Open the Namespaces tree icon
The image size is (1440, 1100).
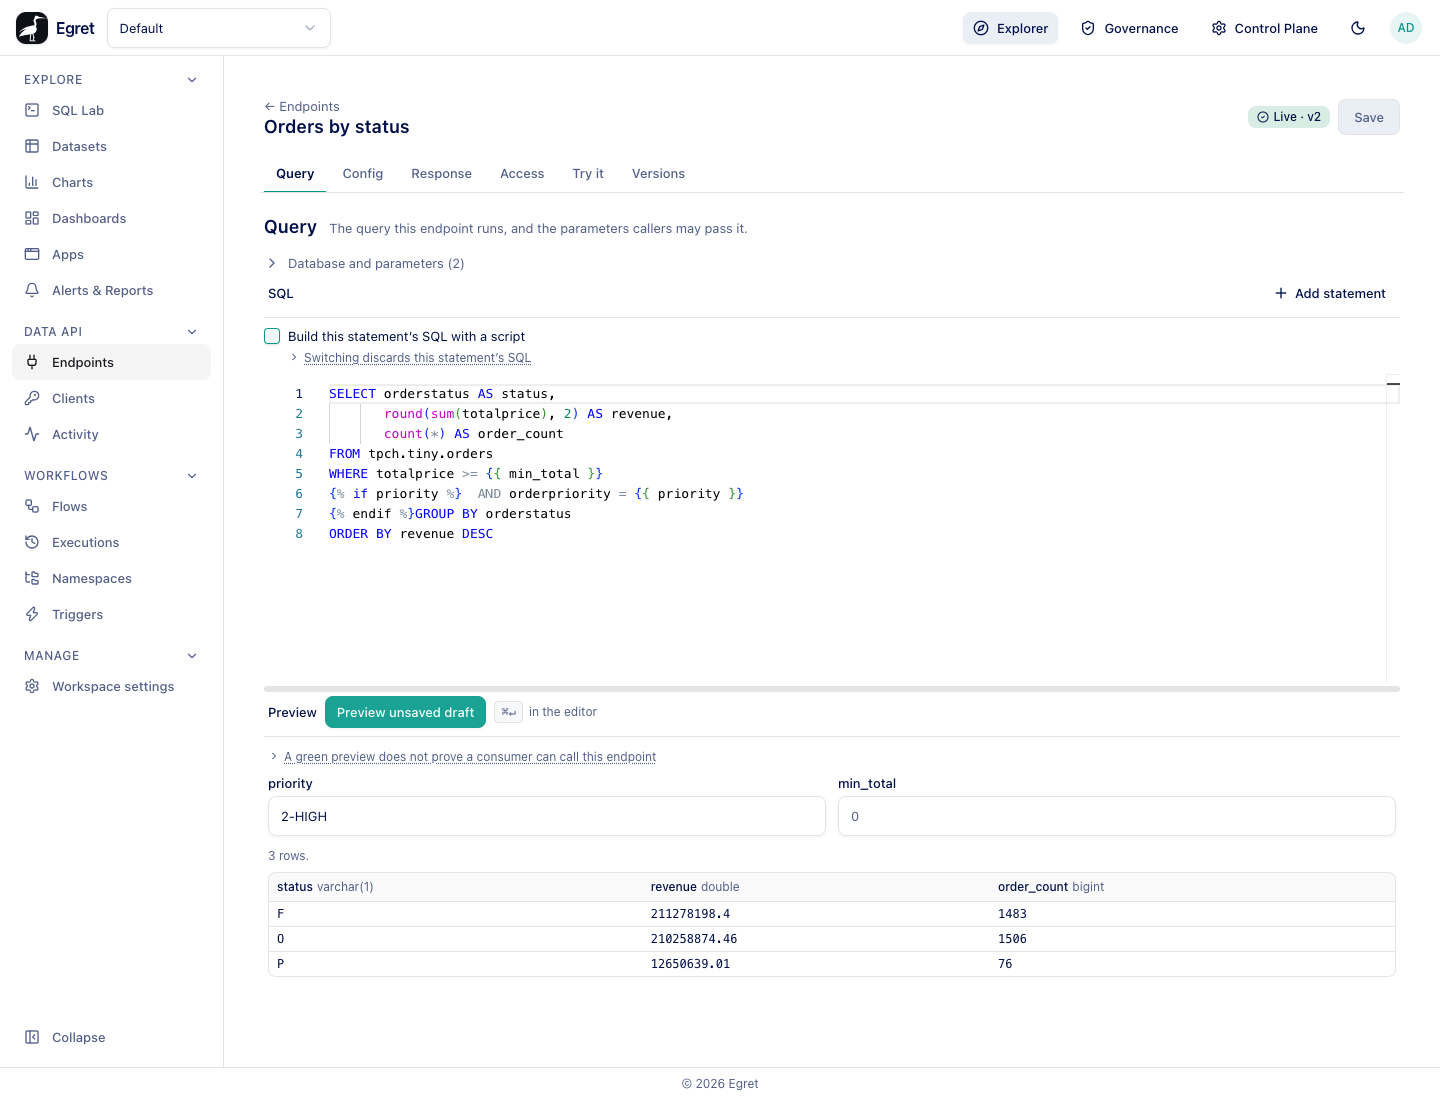click(32, 578)
